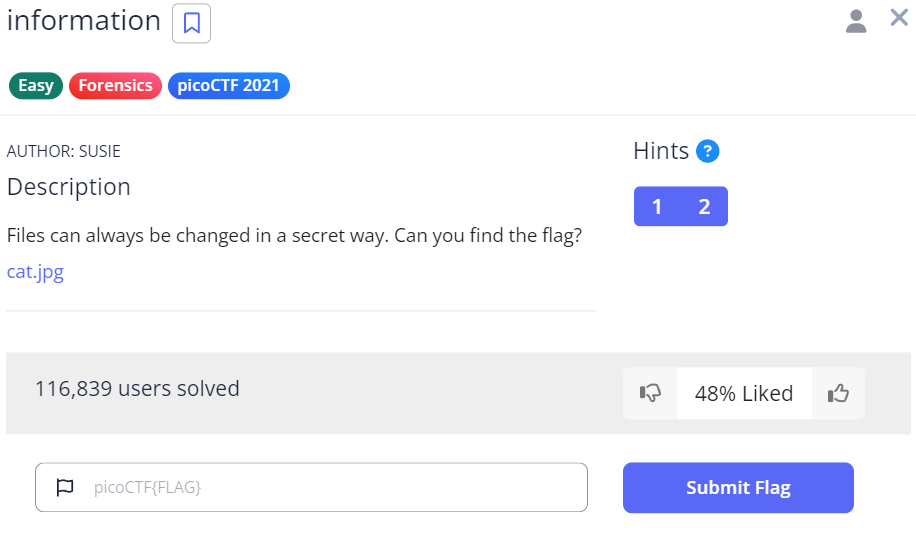Focus the picoCTF{FLAG} input field
This screenshot has height=533, width=916.
click(x=330, y=488)
